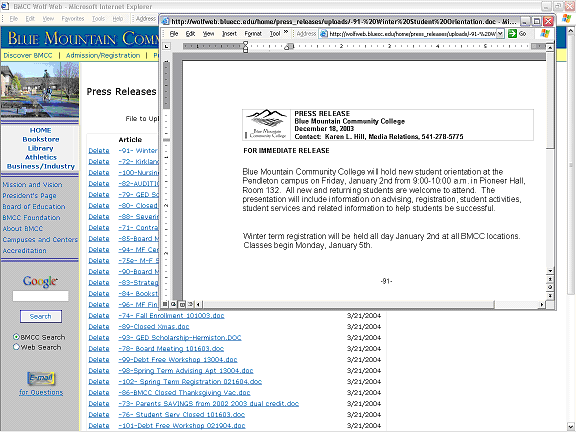Click the Previous Page double-arrow button
Screen dimensions: 576x432
click(x=550, y=280)
